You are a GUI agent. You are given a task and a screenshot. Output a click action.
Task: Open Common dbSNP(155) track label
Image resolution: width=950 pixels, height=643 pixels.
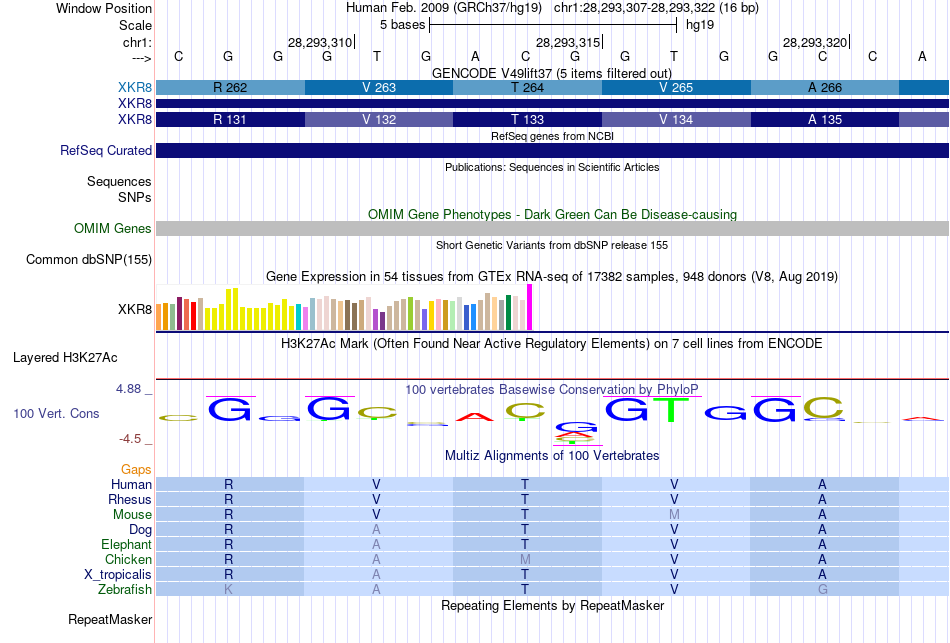coord(89,259)
